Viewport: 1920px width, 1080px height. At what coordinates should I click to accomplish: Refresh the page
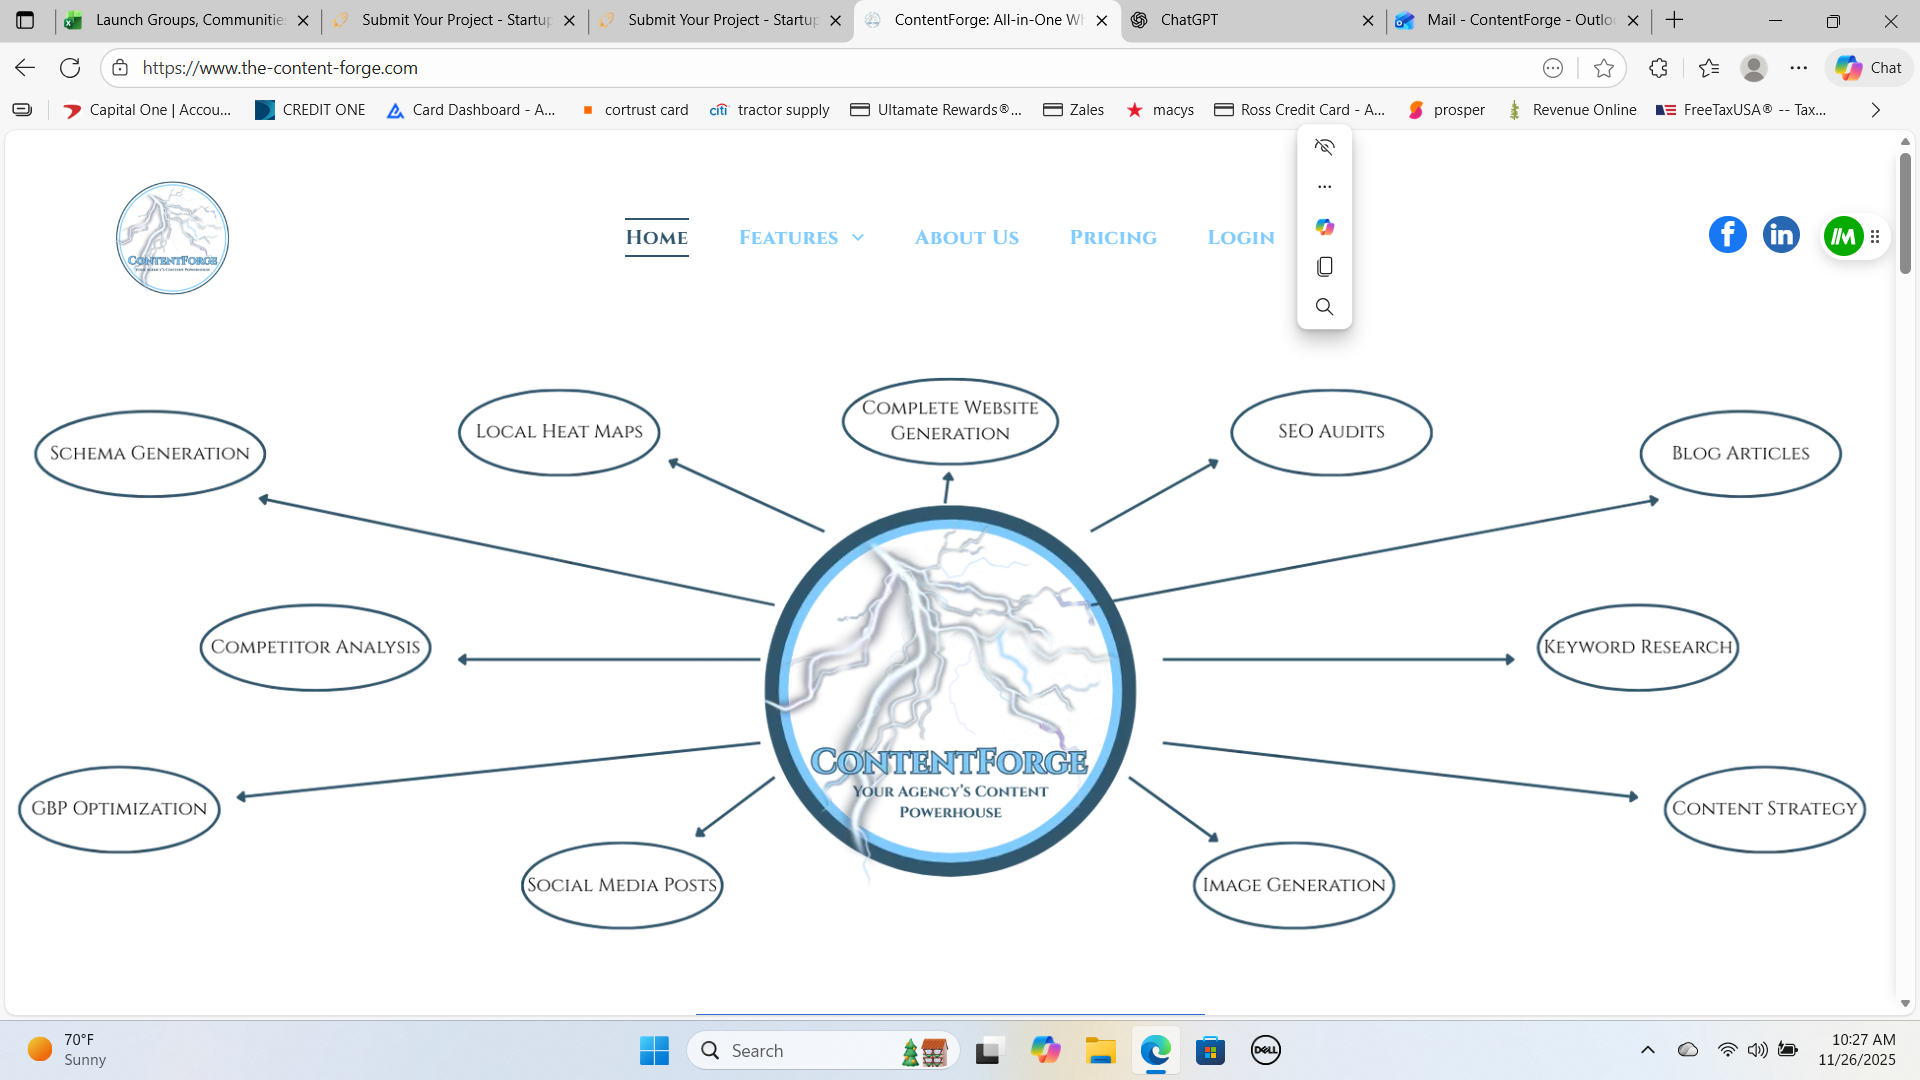[70, 68]
